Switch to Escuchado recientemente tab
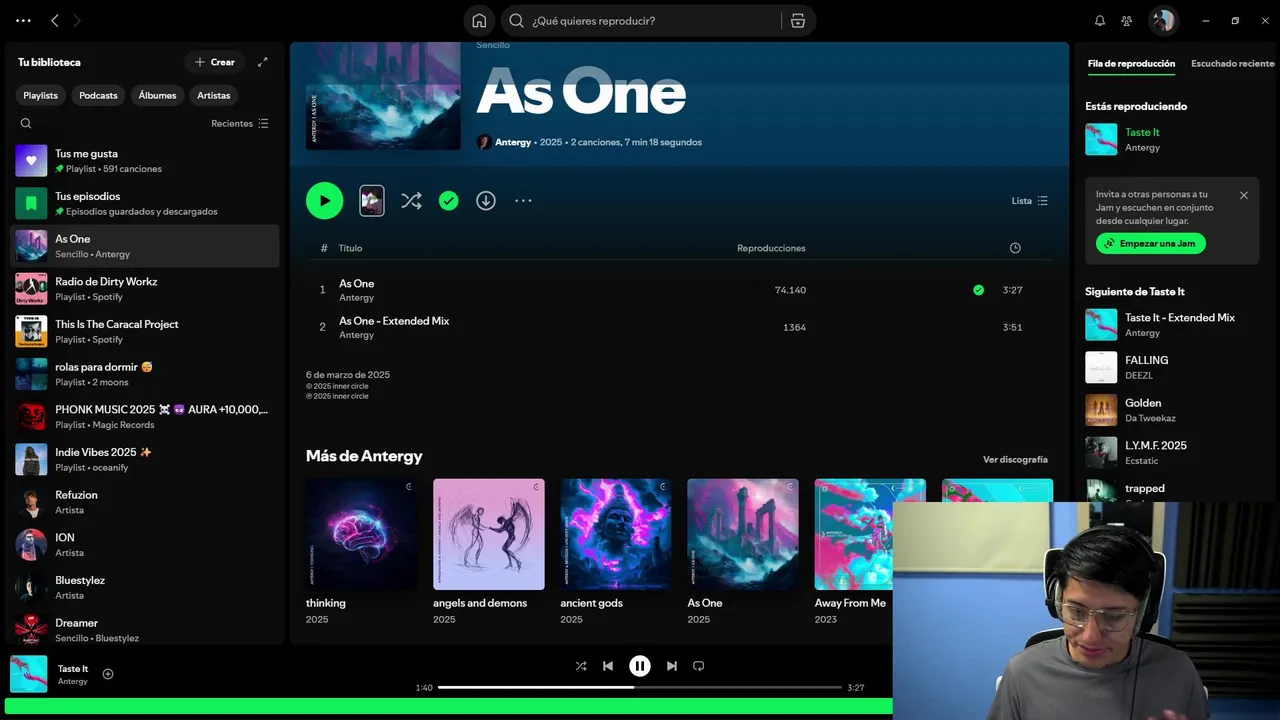Viewport: 1280px width, 720px height. (x=1232, y=63)
